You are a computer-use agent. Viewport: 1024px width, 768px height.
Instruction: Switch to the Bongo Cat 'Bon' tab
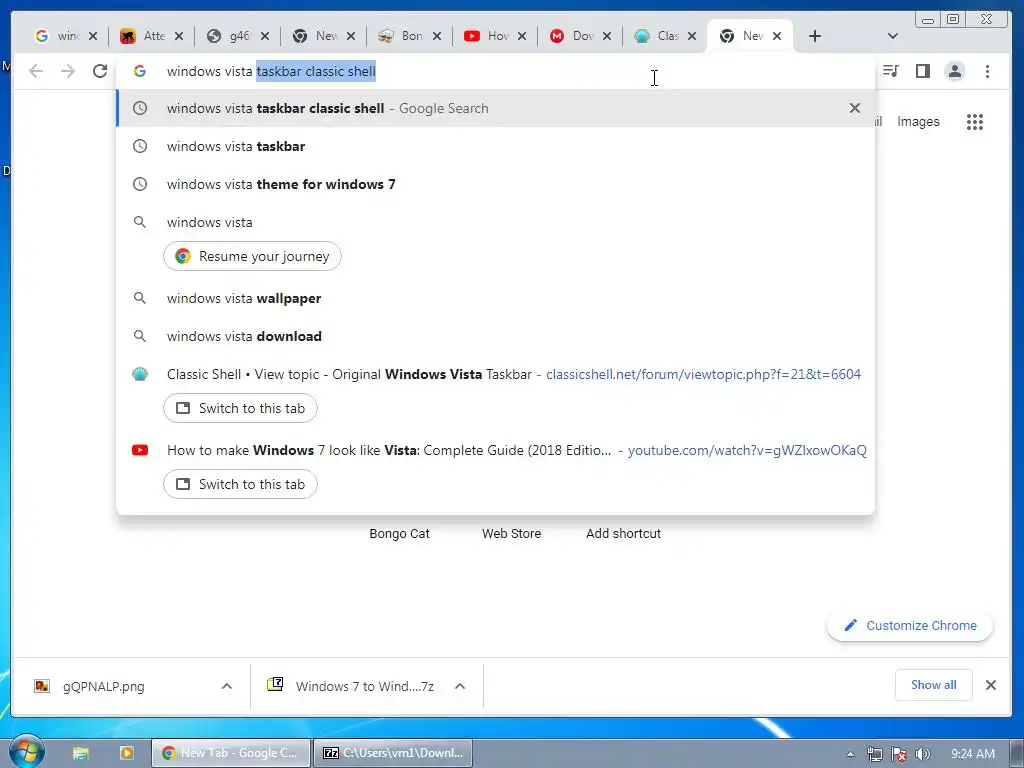click(402, 36)
